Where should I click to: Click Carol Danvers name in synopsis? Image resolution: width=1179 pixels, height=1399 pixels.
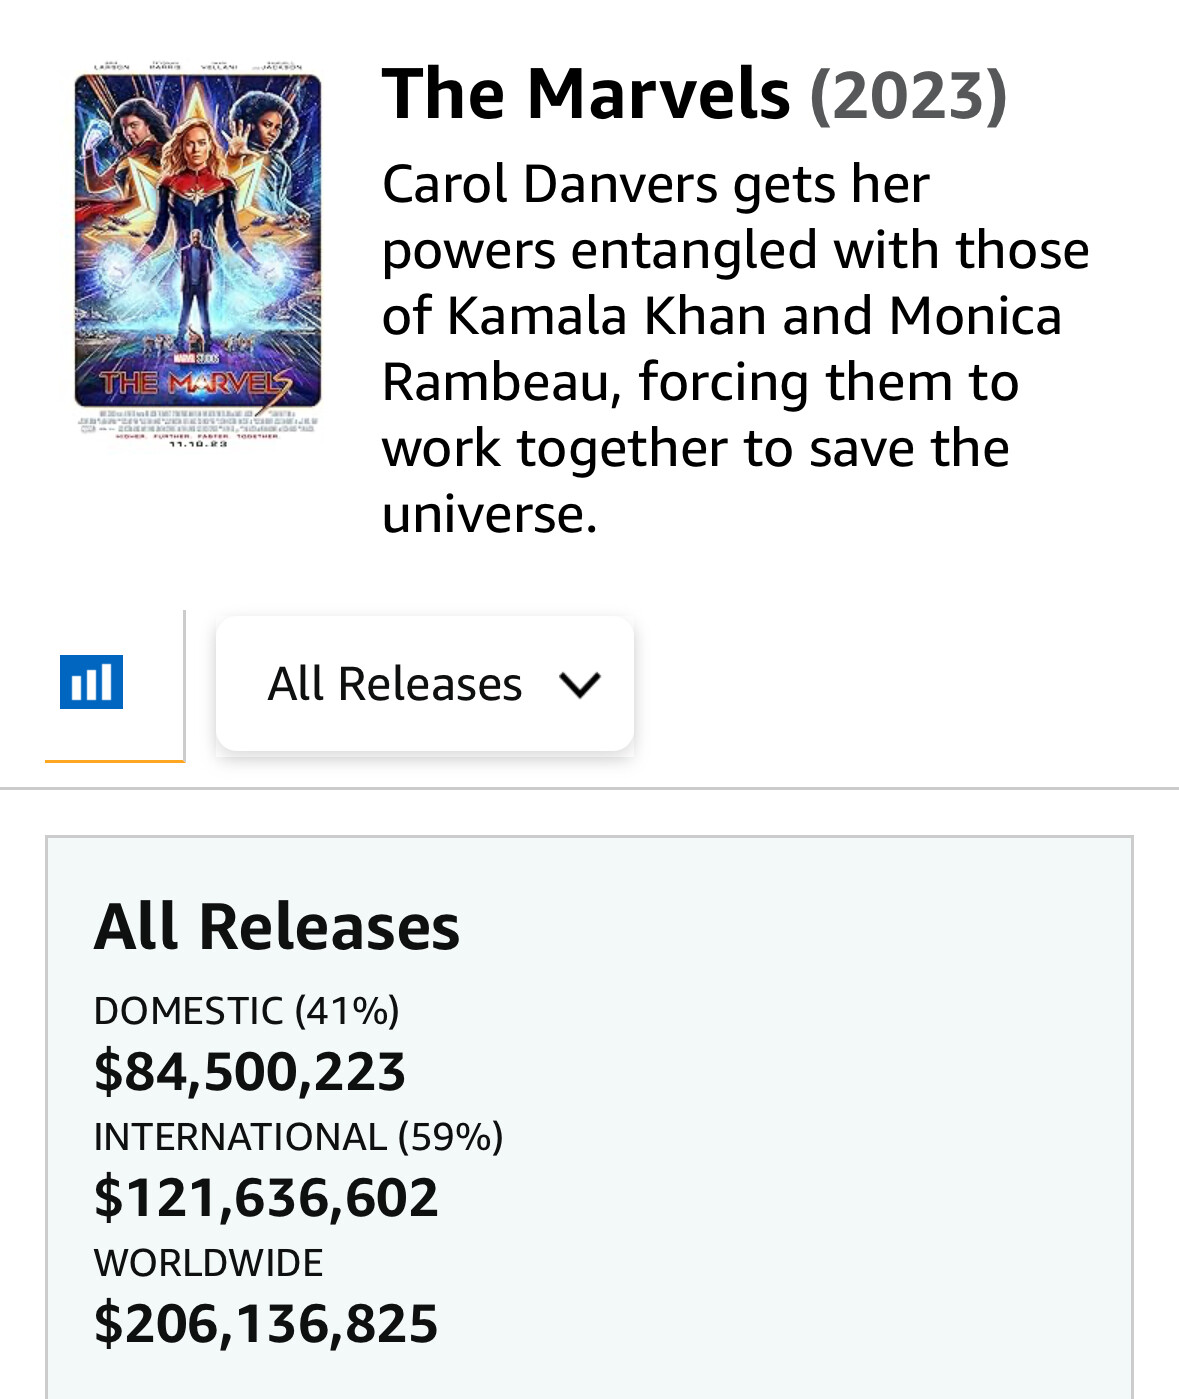coord(551,184)
